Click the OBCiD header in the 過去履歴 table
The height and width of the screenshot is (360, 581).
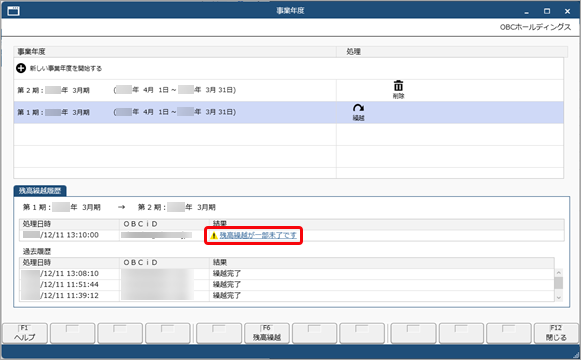point(165,263)
